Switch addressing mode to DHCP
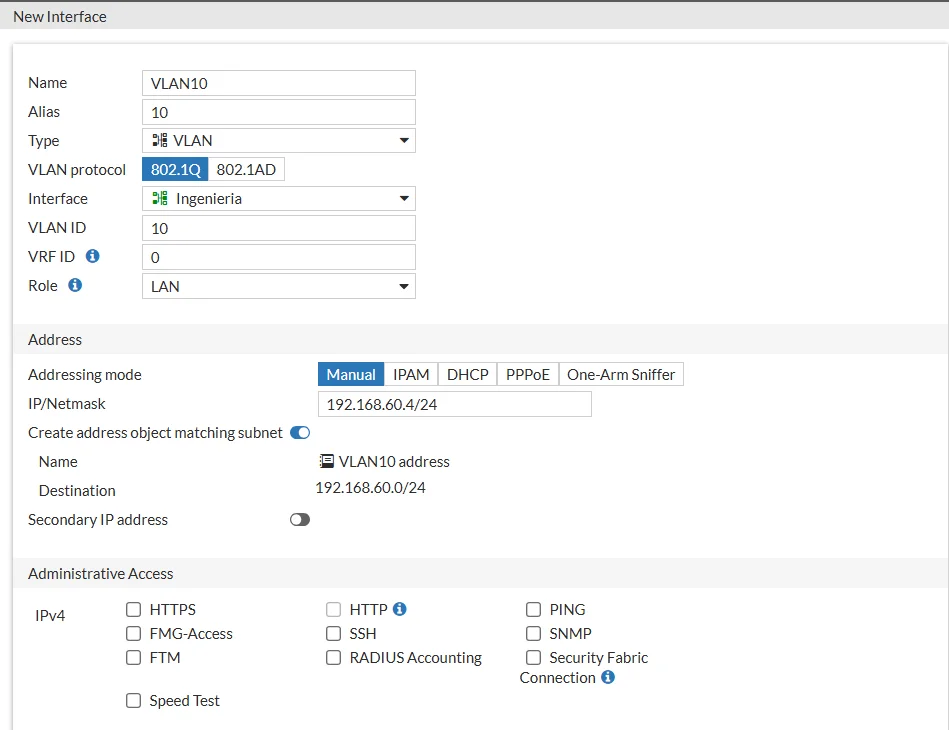This screenshot has width=949, height=730. point(468,374)
